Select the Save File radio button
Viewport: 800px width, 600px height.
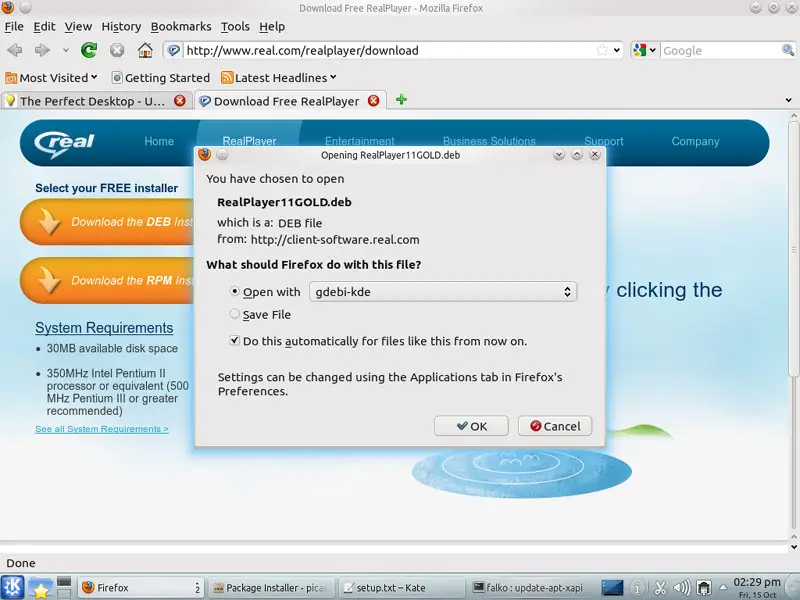(x=234, y=314)
